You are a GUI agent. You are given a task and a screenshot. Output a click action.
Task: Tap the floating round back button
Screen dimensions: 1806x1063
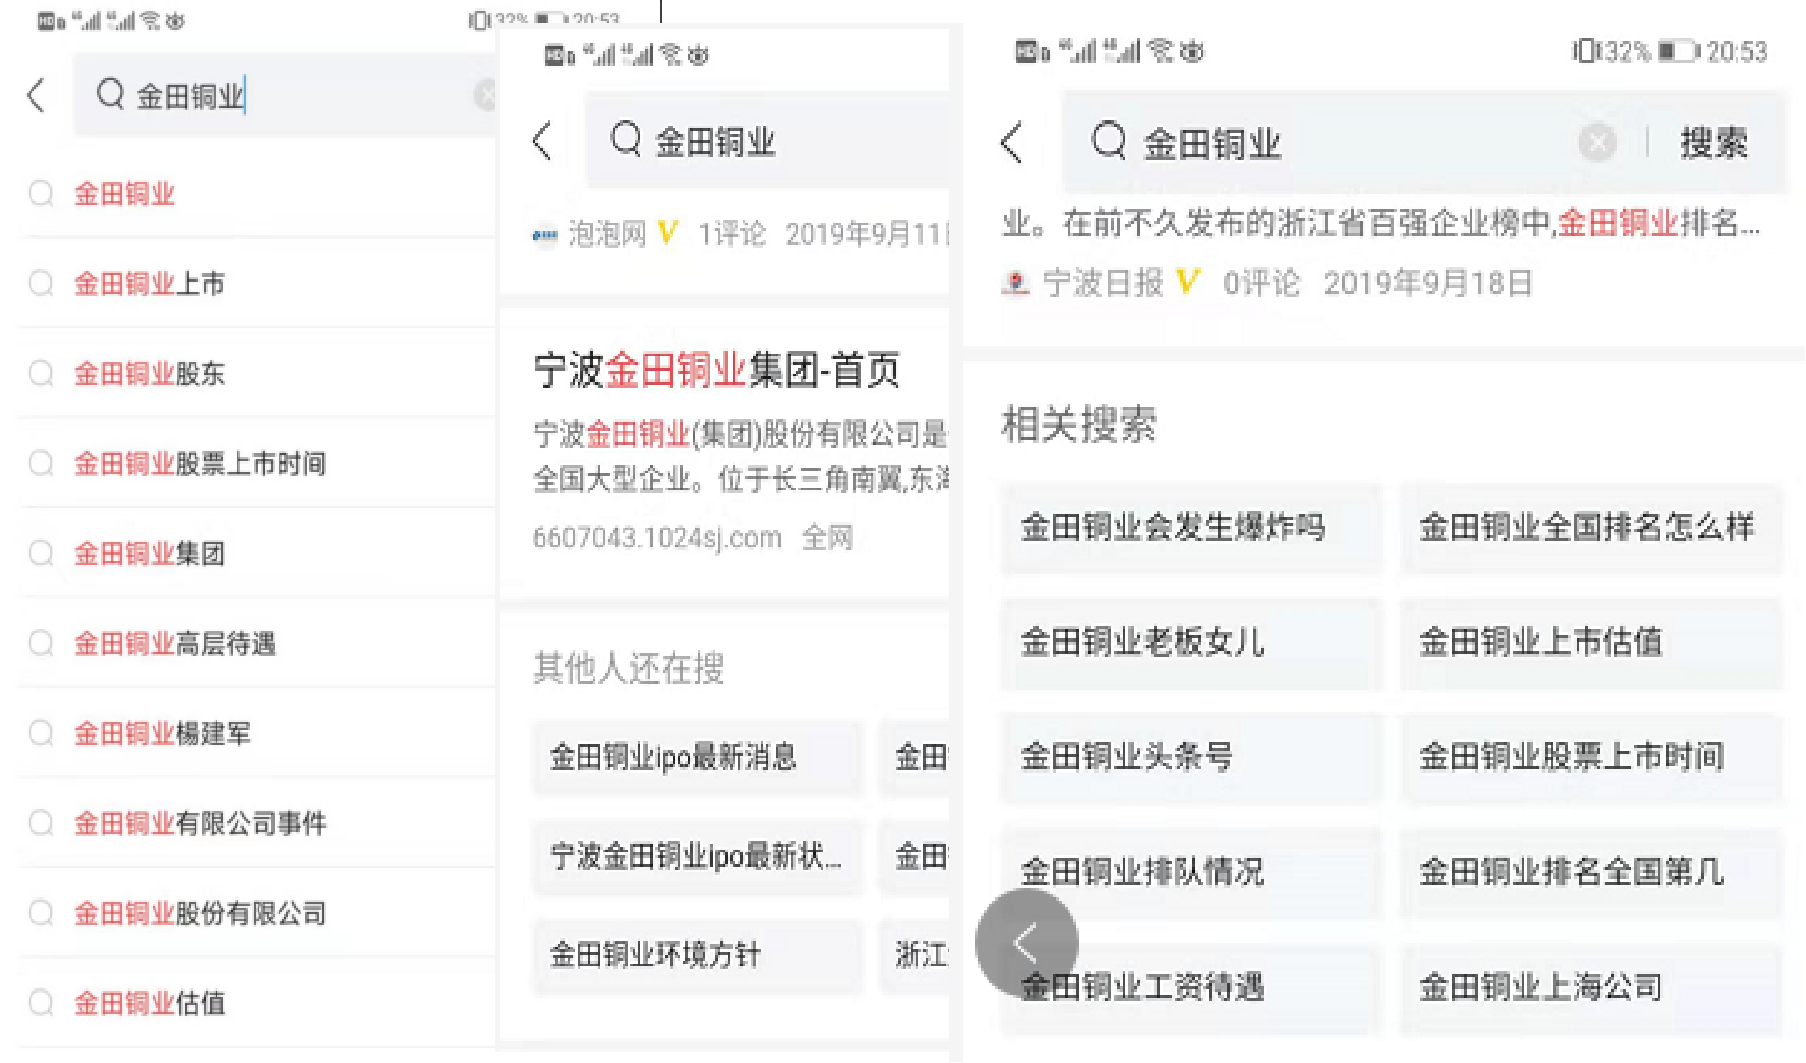tap(1026, 942)
